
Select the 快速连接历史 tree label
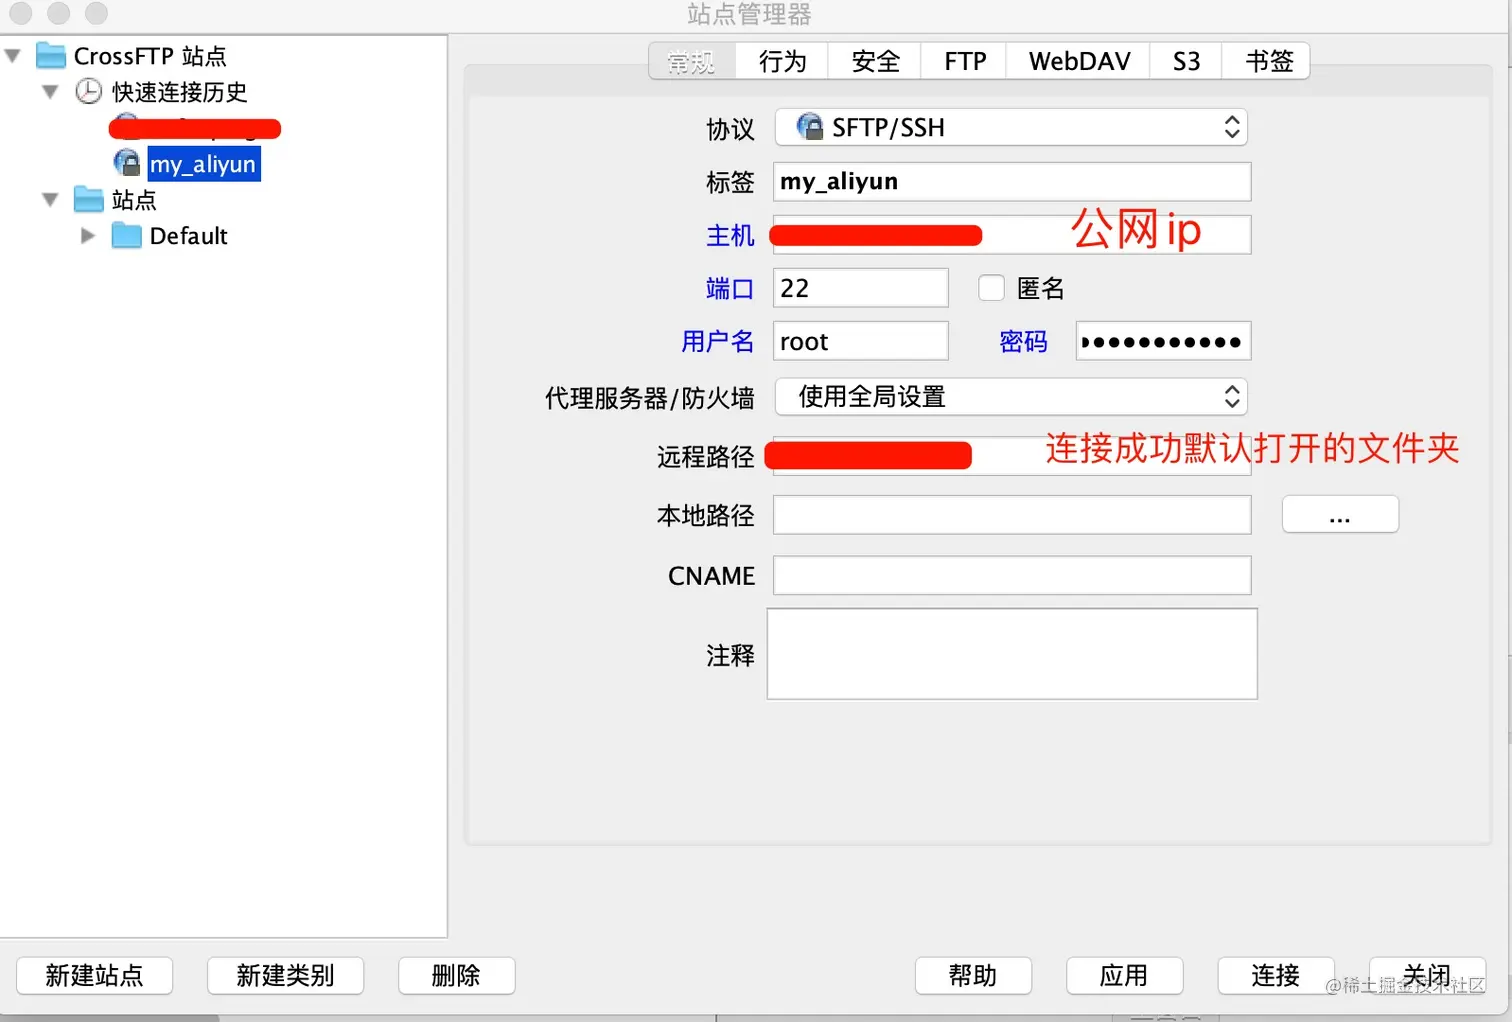(180, 92)
